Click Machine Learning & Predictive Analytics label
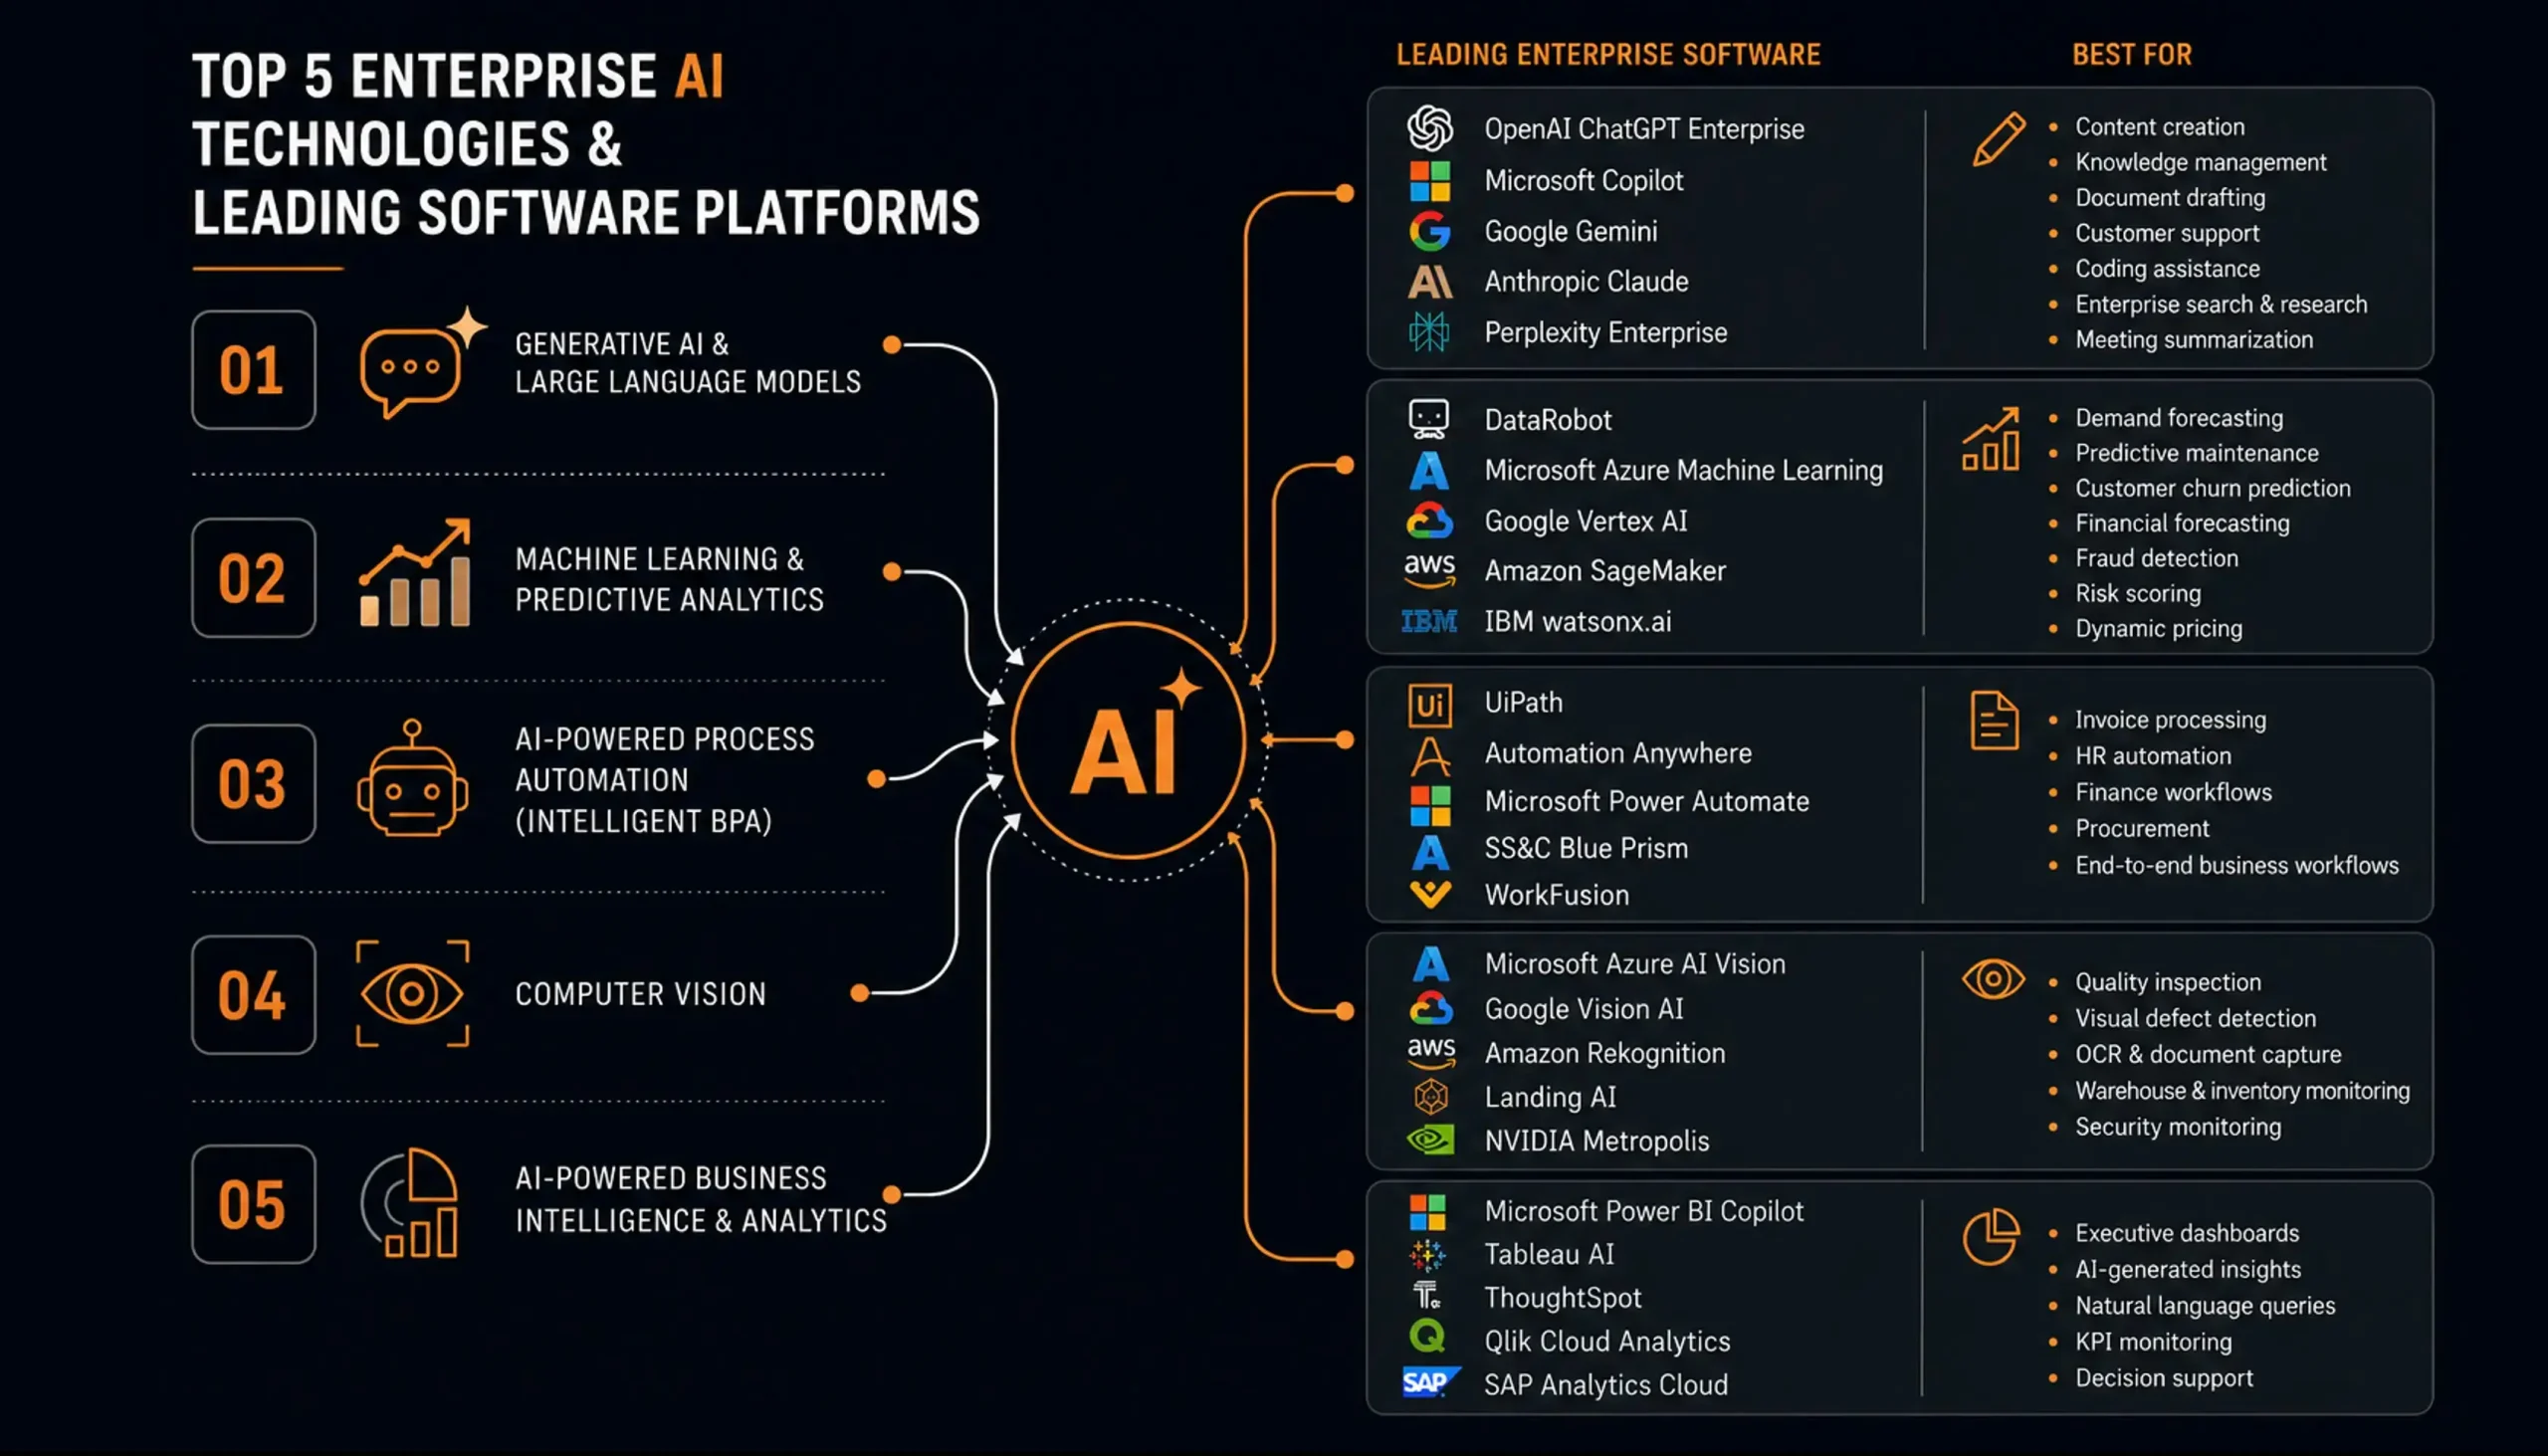Image resolution: width=2548 pixels, height=1456 pixels. 669,579
